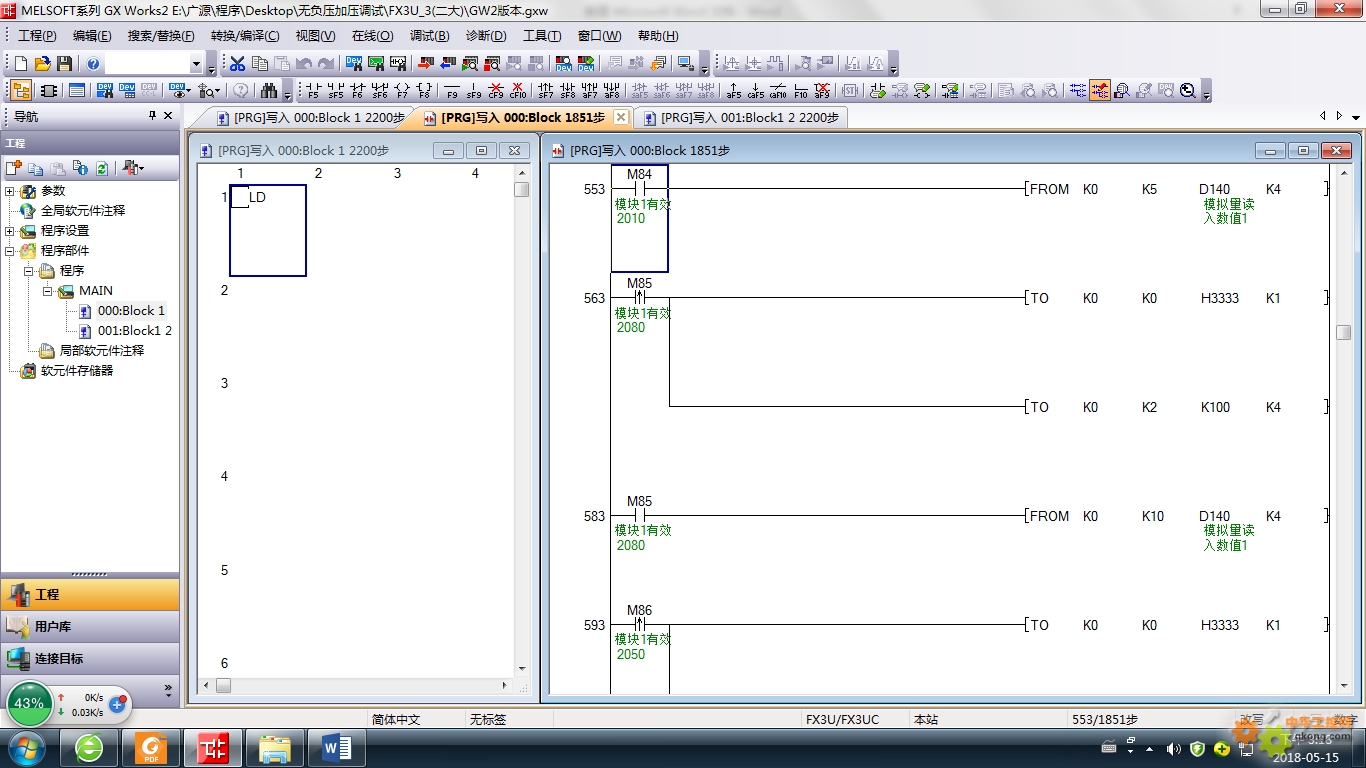The height and width of the screenshot is (768, 1366).
Task: Open the 在线(O) menu
Action: point(372,36)
